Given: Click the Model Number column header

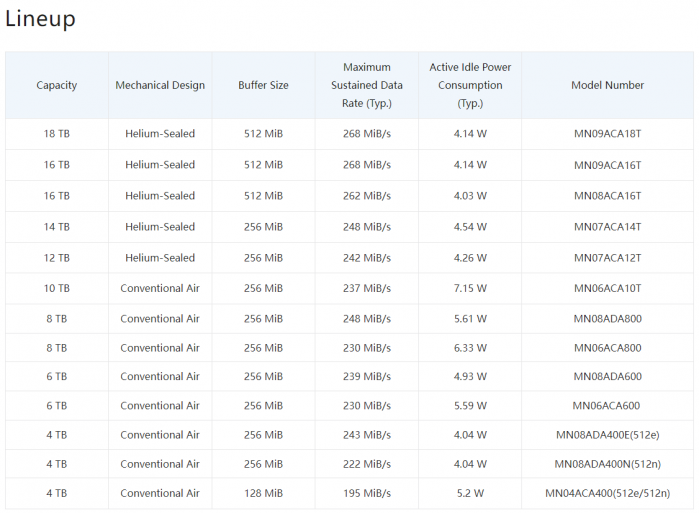Looking at the screenshot, I should 608,85.
